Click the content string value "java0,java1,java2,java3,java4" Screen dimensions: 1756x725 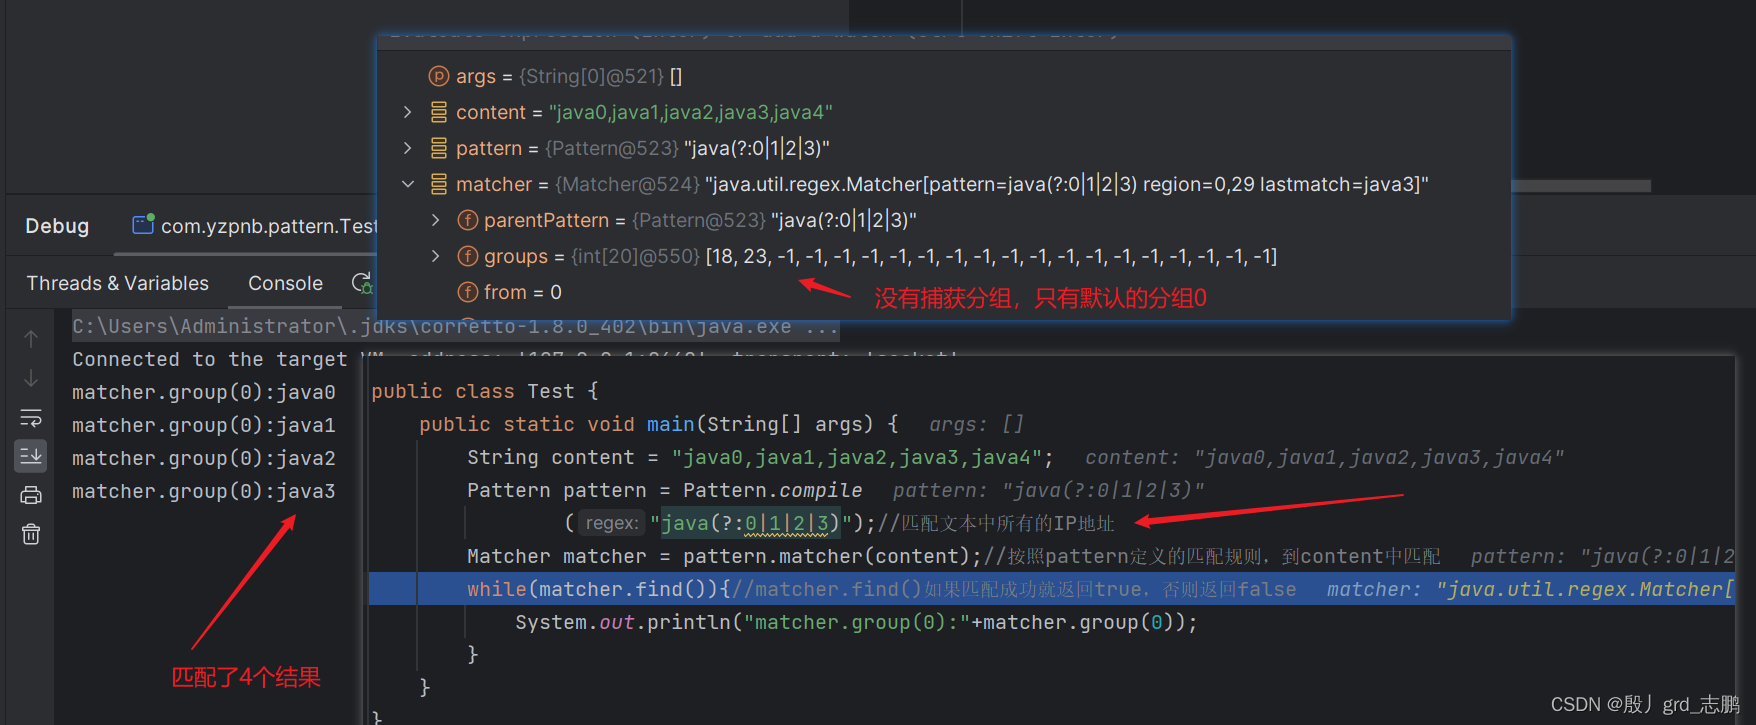[690, 112]
